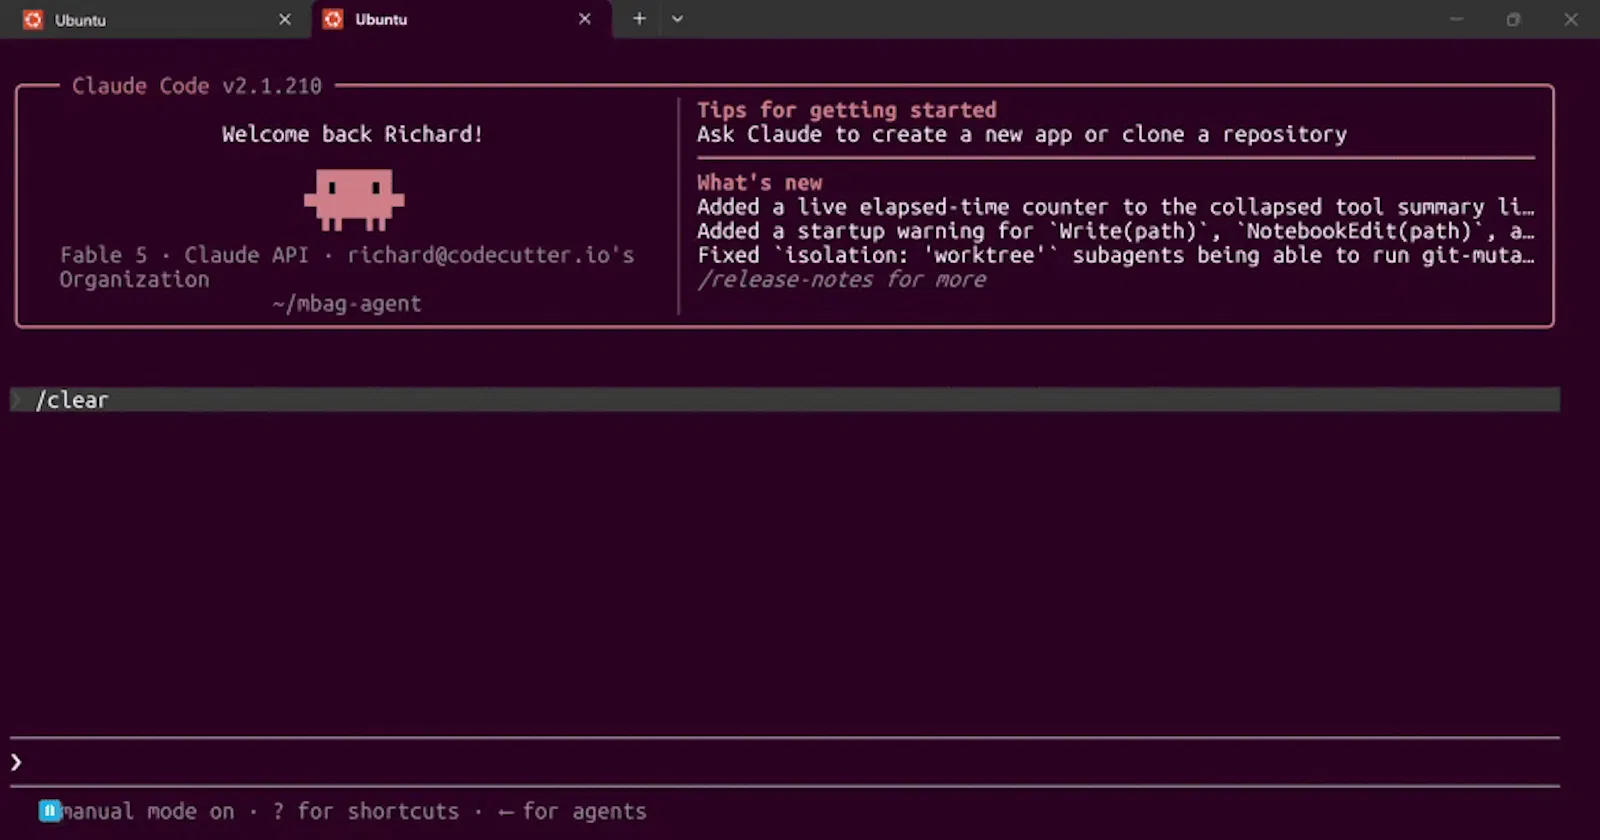Click the 'Tips for getting started' heading
The height and width of the screenshot is (840, 1600).
click(847, 110)
